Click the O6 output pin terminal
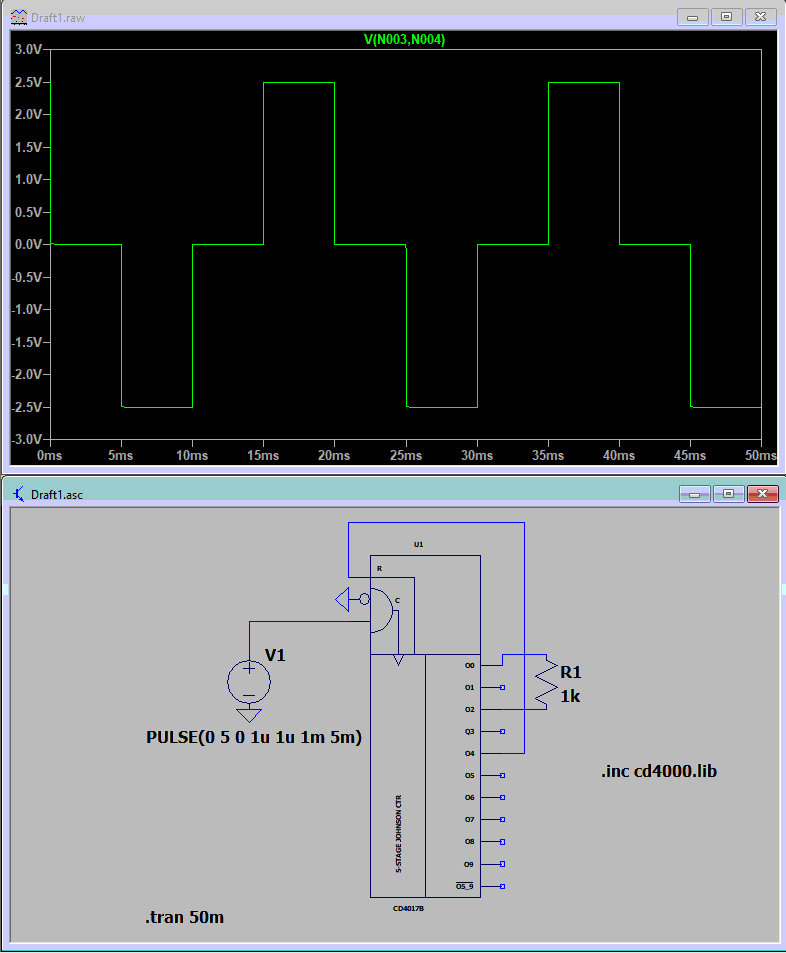786x953 pixels. (x=502, y=797)
